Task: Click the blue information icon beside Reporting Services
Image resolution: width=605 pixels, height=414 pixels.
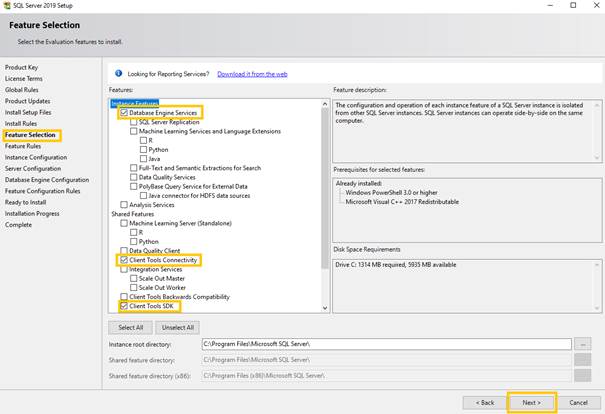Action: tap(120, 73)
